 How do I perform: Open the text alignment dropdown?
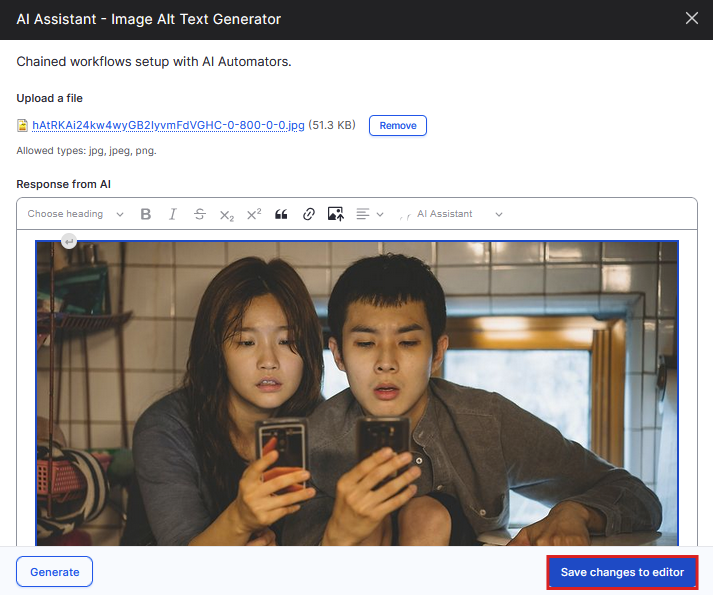(370, 214)
